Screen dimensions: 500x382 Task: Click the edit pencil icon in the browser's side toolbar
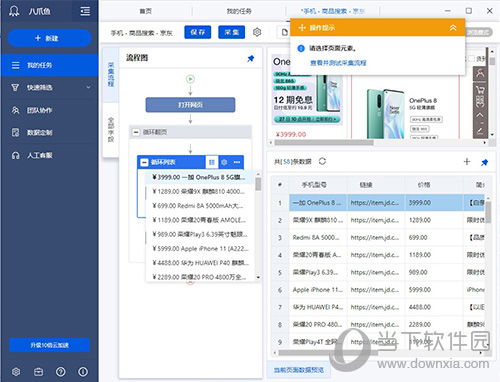(480, 130)
